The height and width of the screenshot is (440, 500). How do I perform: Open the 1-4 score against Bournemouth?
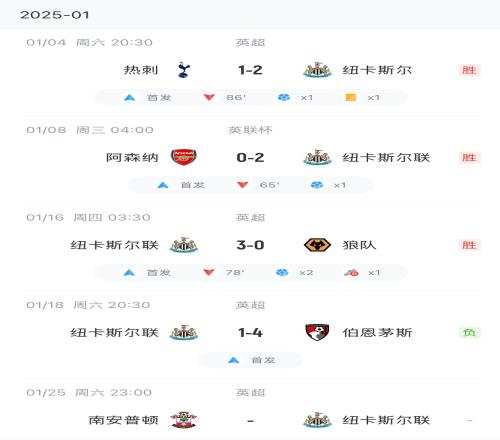[250, 333]
